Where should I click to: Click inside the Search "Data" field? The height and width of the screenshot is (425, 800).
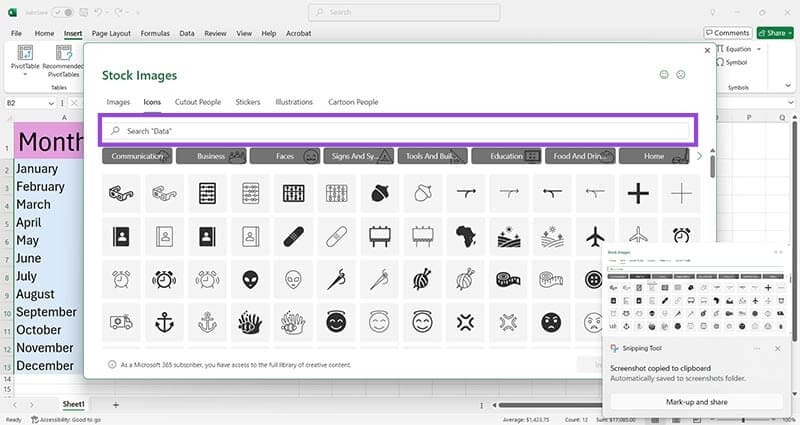397,131
